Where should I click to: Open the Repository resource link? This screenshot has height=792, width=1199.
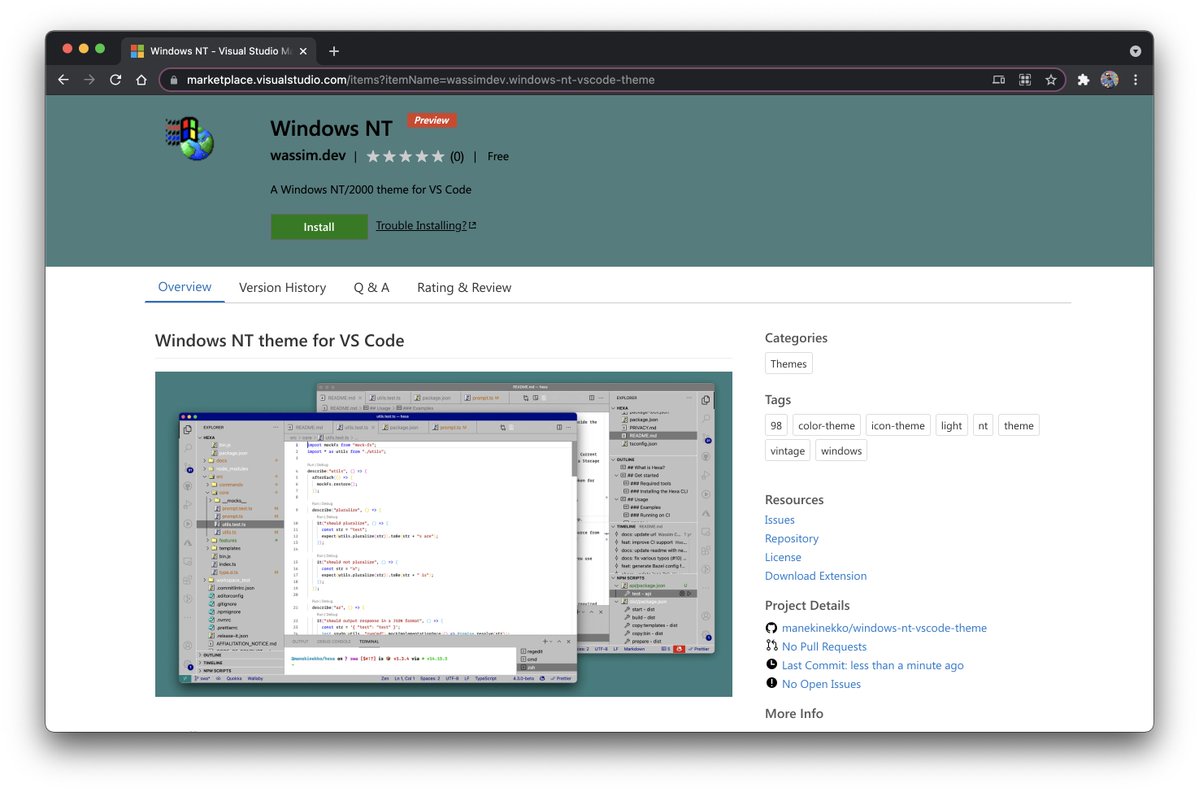click(x=791, y=538)
